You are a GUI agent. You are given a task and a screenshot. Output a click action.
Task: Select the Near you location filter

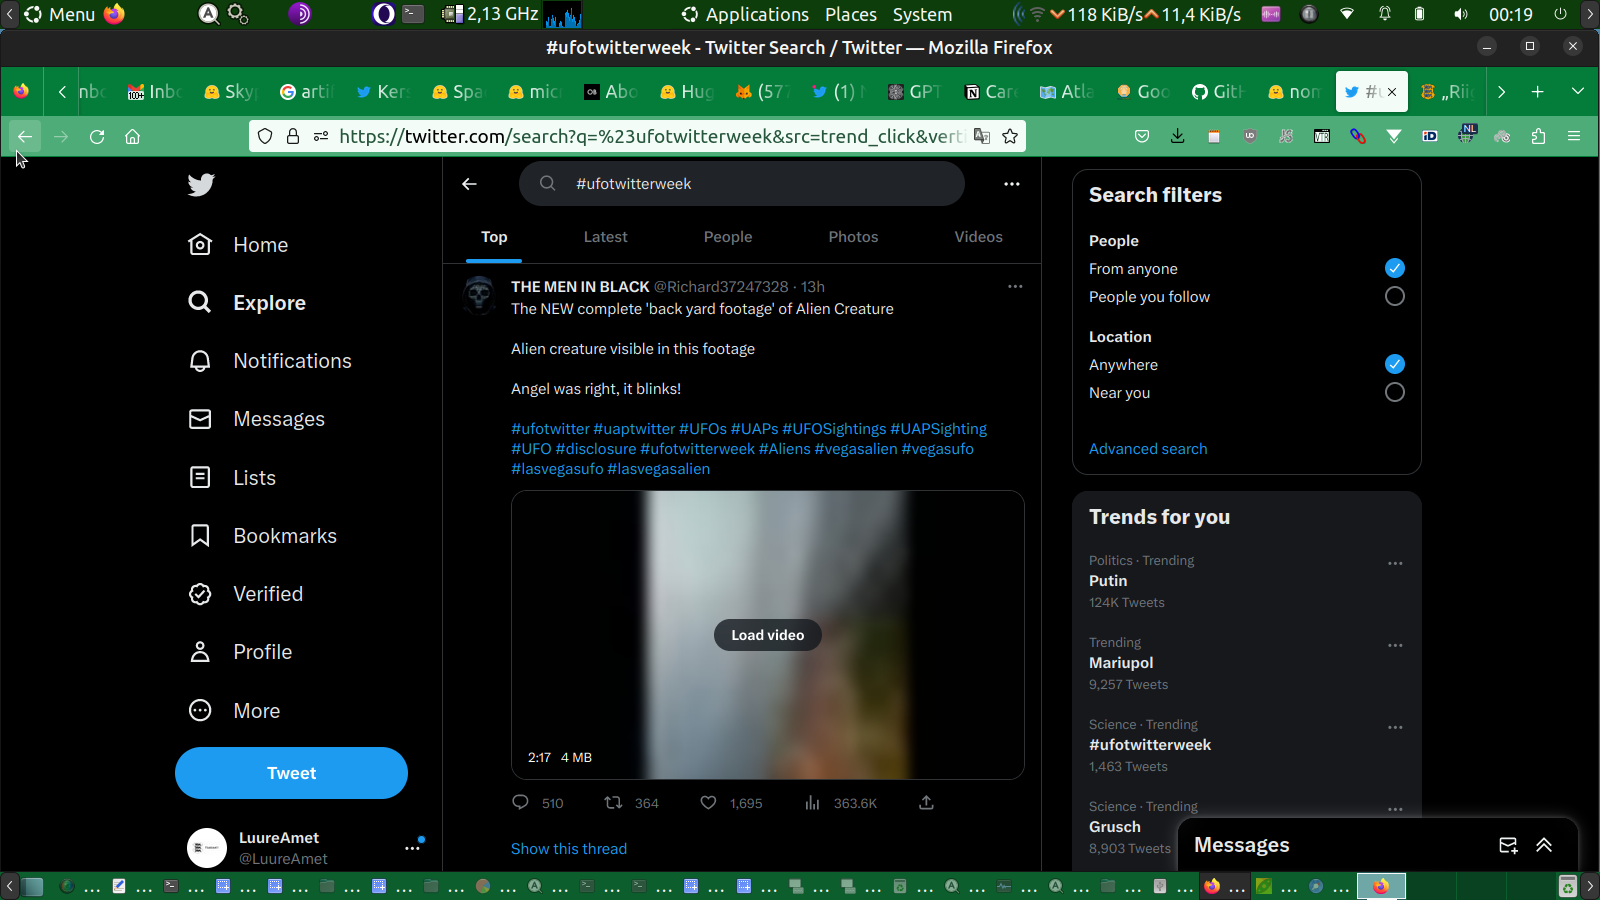[x=1395, y=392]
